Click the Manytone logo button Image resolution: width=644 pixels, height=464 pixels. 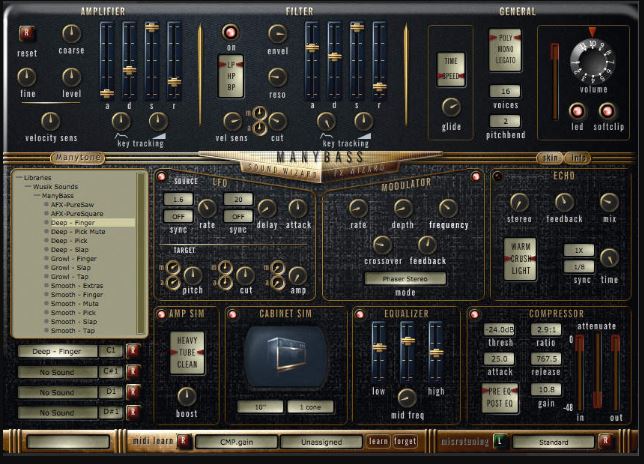(77, 157)
